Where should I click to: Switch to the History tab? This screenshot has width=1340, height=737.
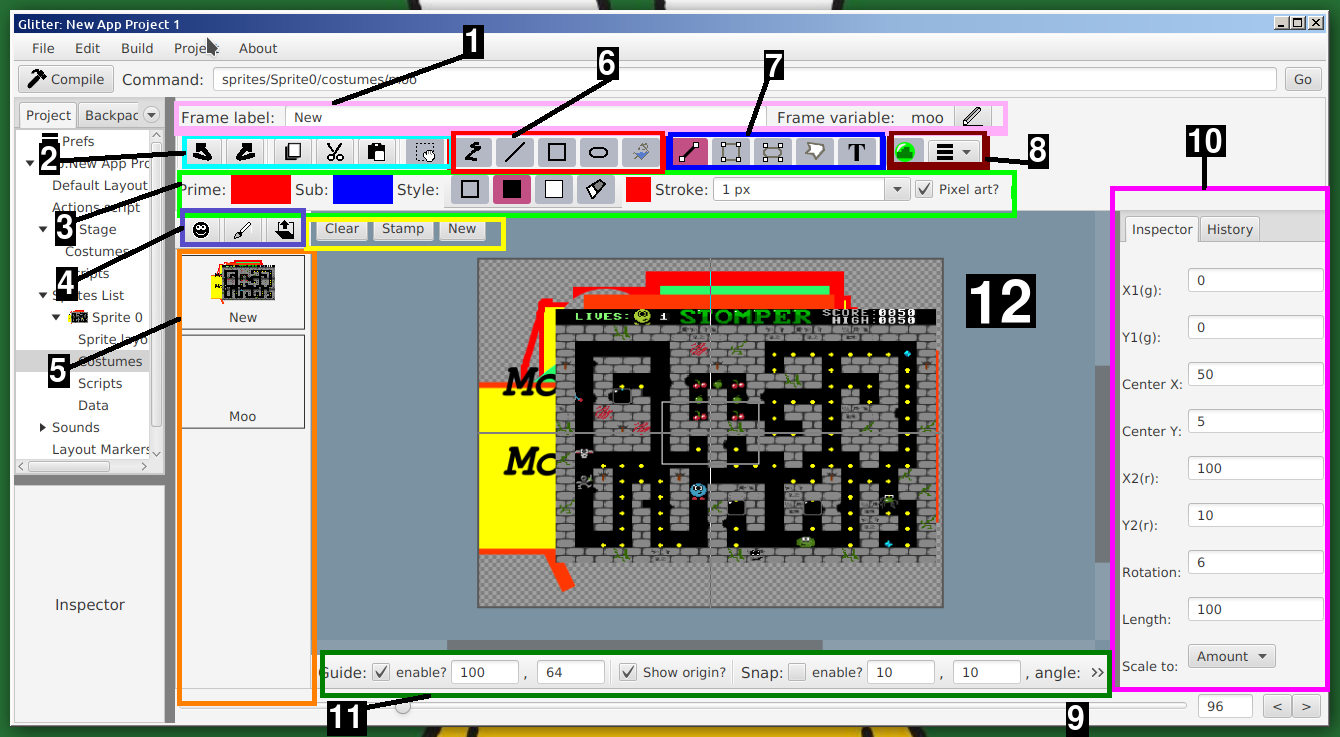coord(1229,229)
